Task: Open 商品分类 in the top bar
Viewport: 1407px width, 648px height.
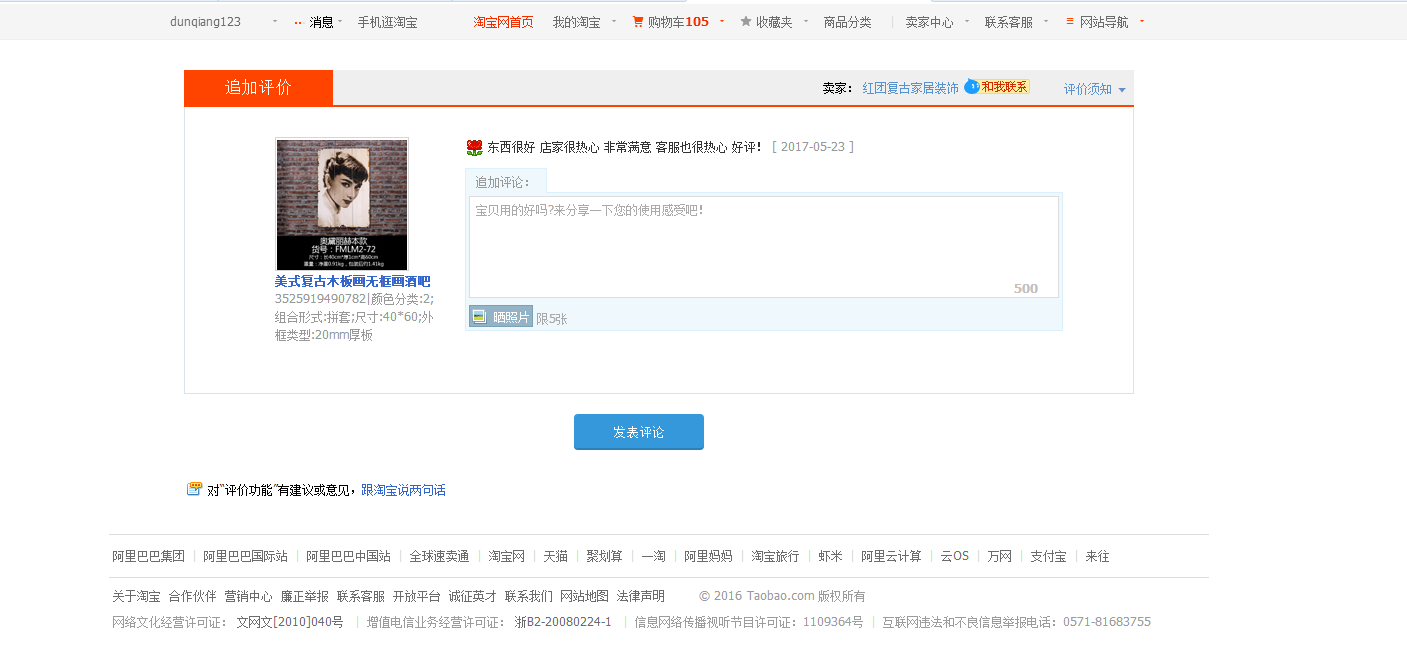Action: tap(847, 22)
